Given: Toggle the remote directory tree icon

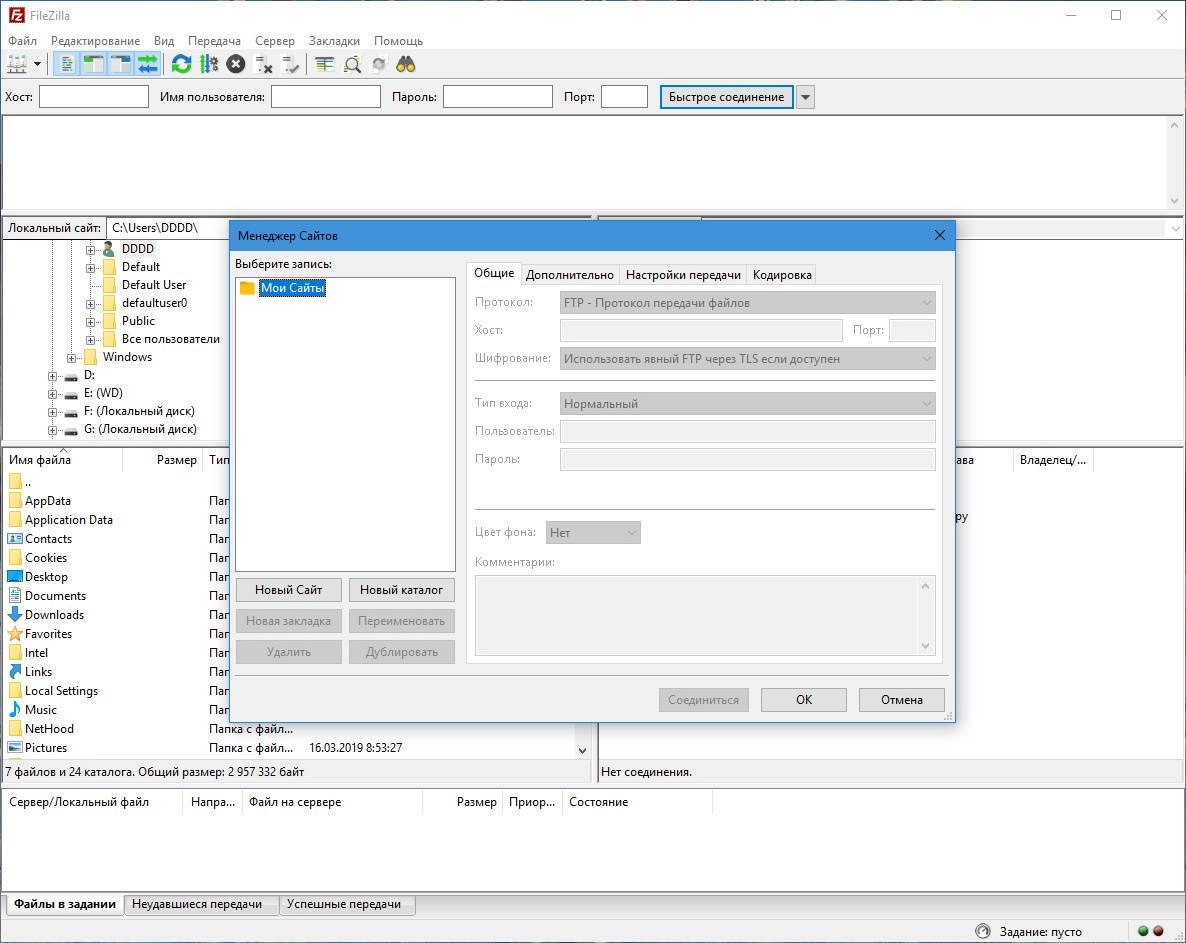Looking at the screenshot, I should [121, 64].
